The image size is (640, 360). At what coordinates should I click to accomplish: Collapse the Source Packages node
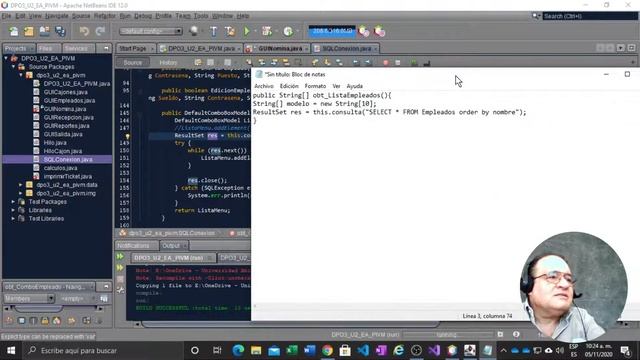pos(13,67)
